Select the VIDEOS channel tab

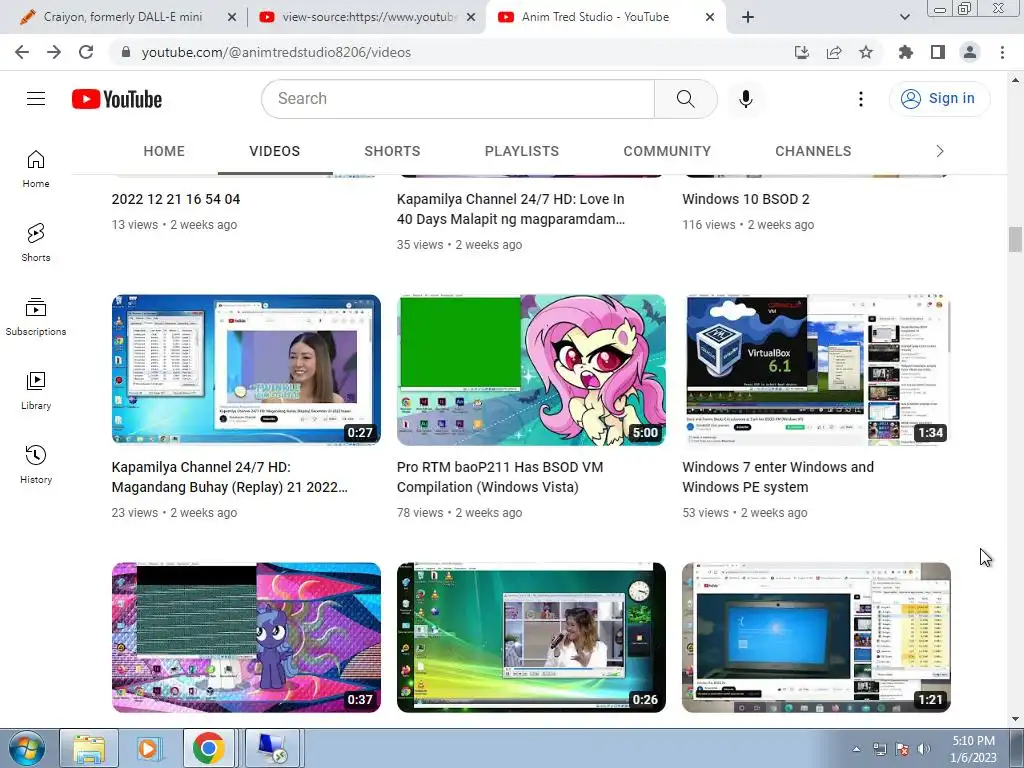pos(274,152)
